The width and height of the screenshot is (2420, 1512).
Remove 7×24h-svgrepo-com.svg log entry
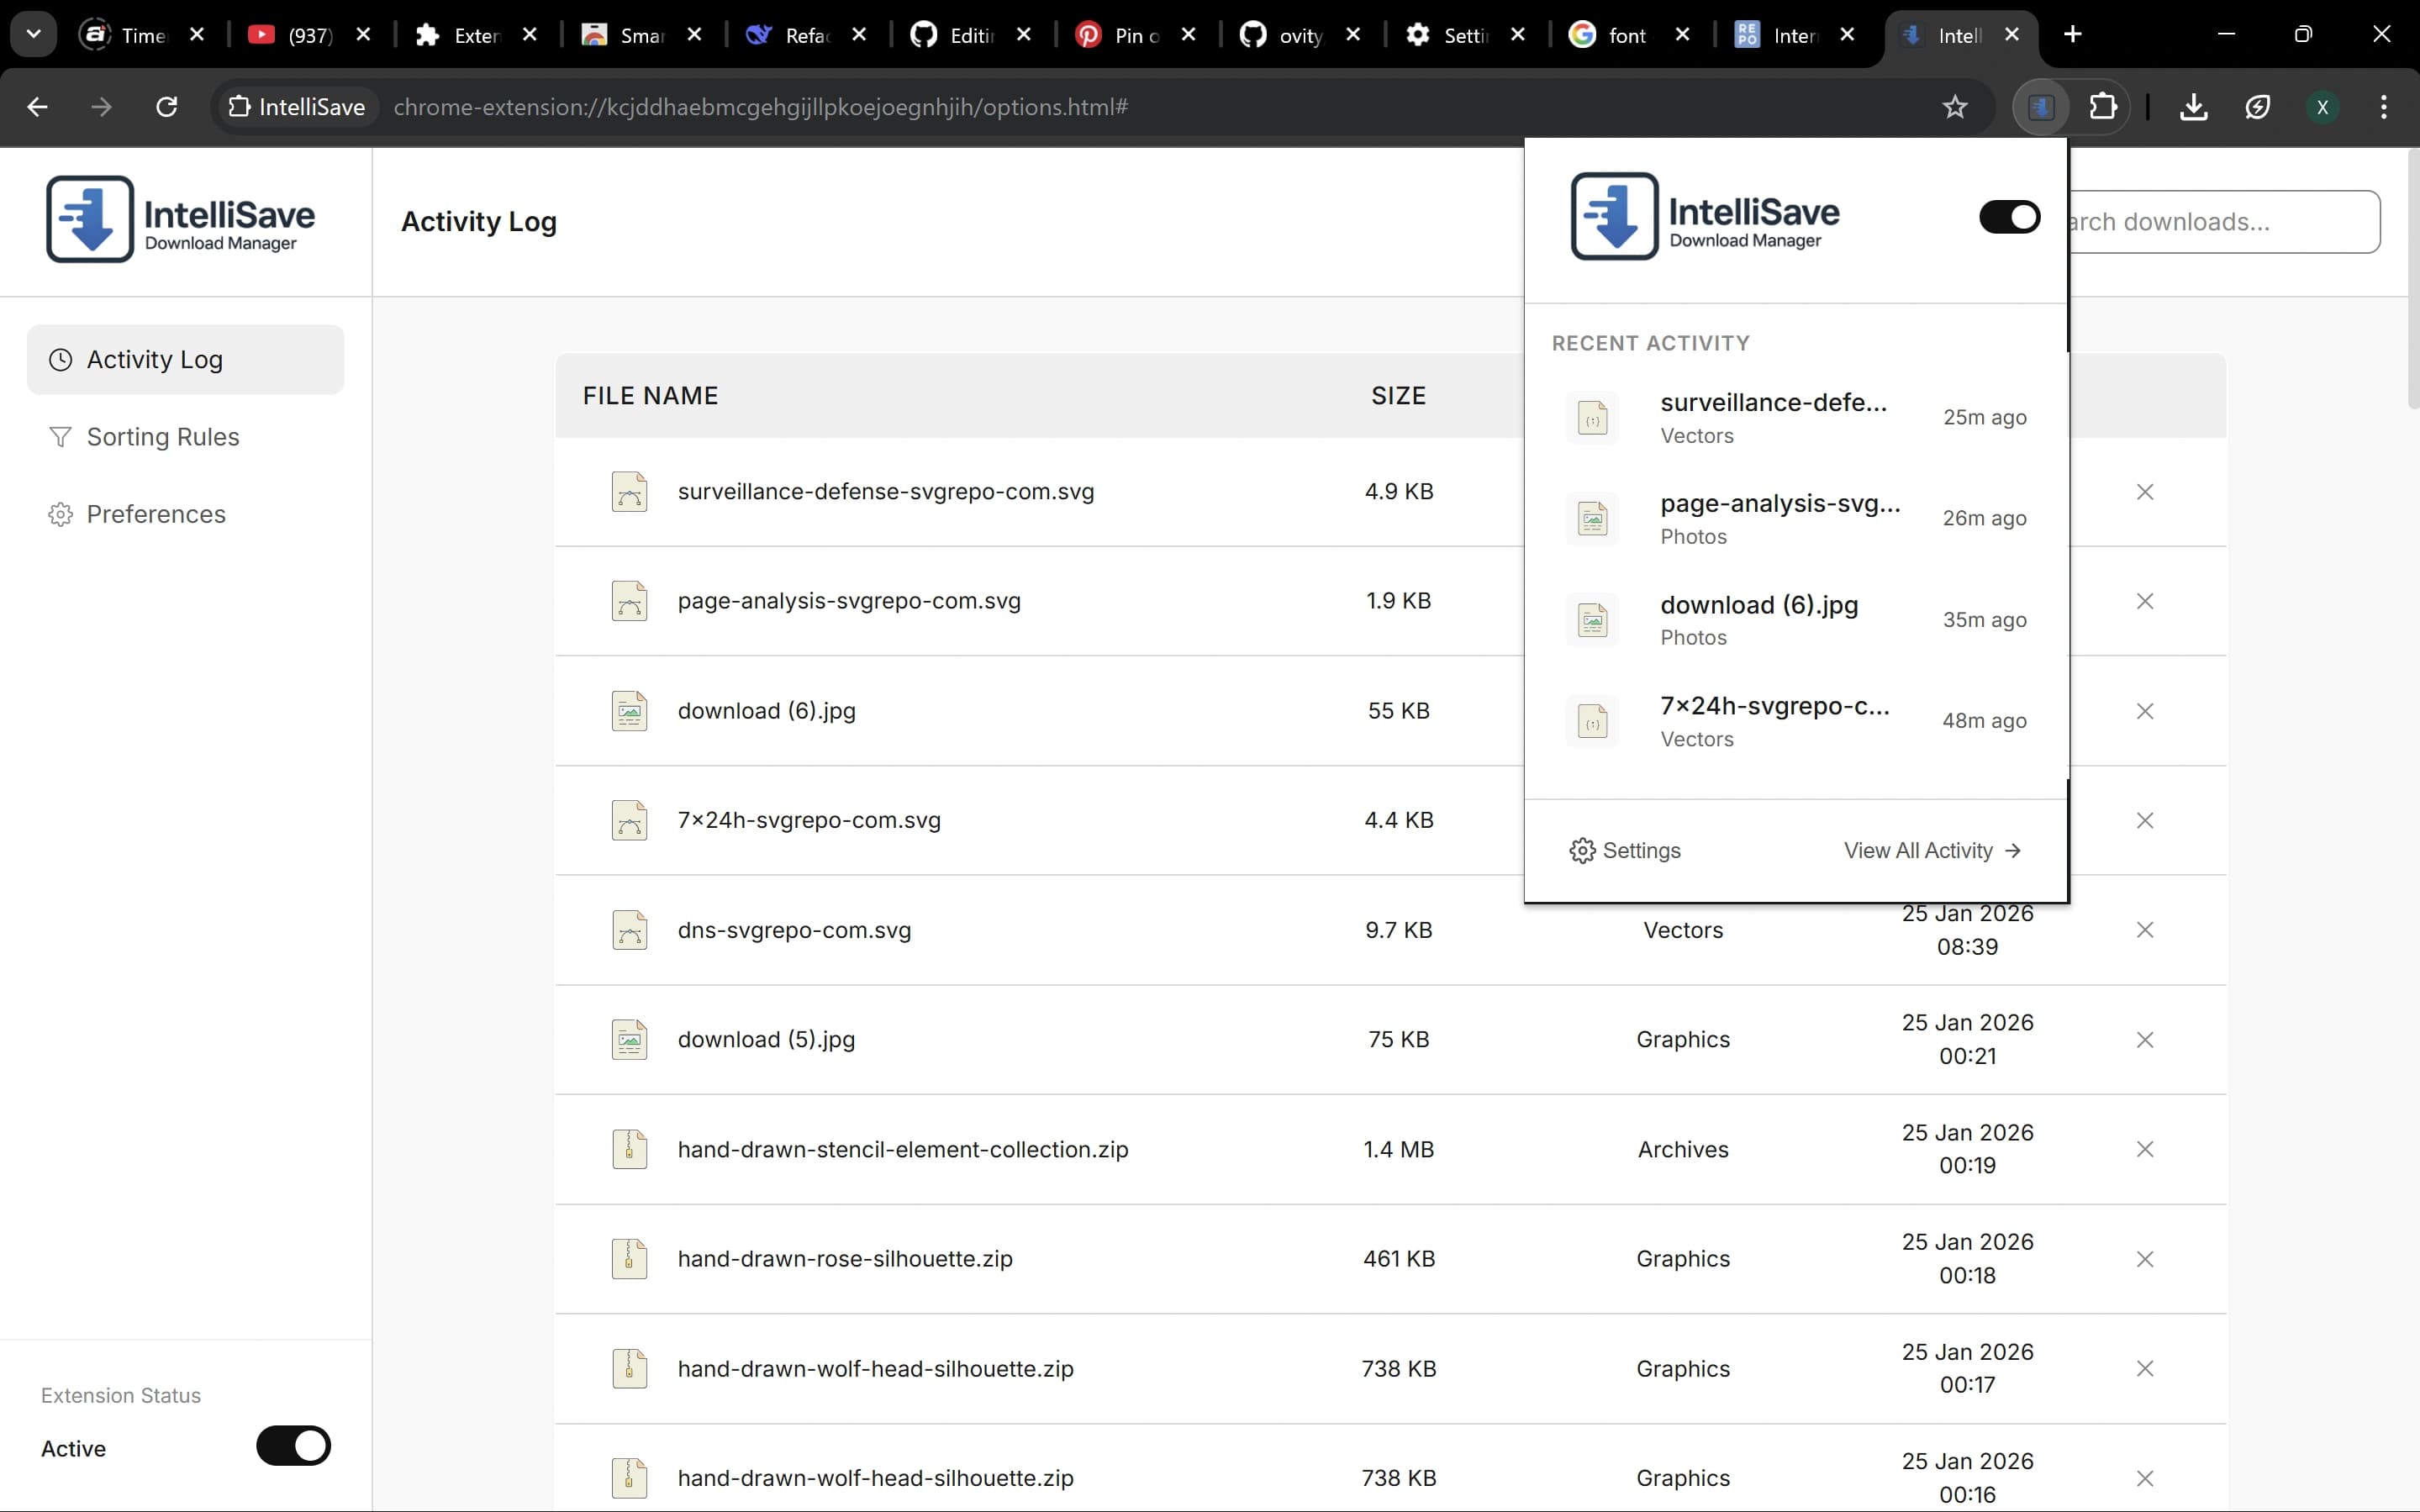coord(2144,821)
